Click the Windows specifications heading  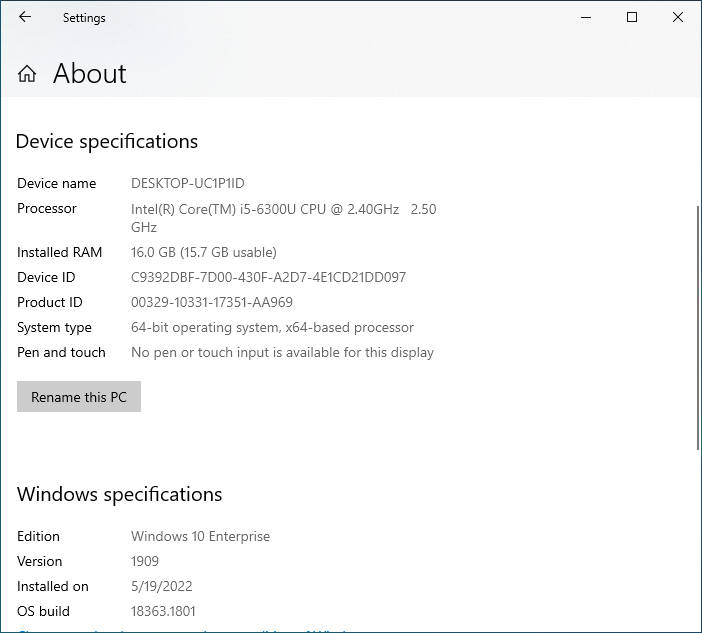tap(119, 494)
